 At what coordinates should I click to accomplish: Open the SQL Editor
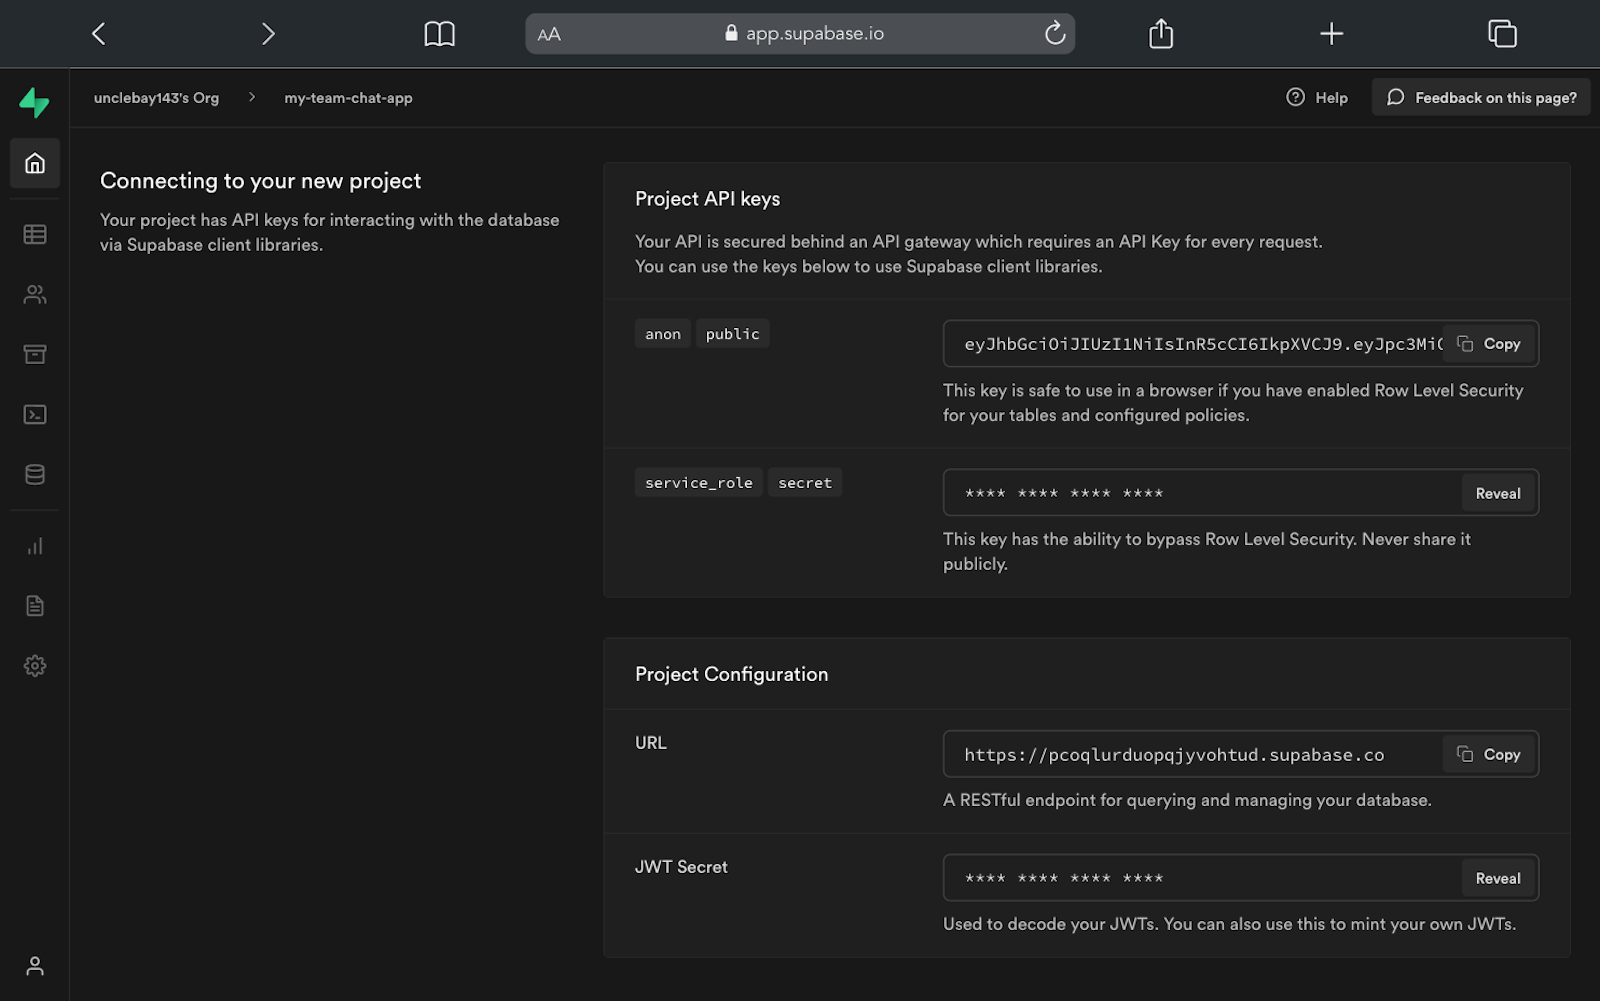[x=35, y=414]
